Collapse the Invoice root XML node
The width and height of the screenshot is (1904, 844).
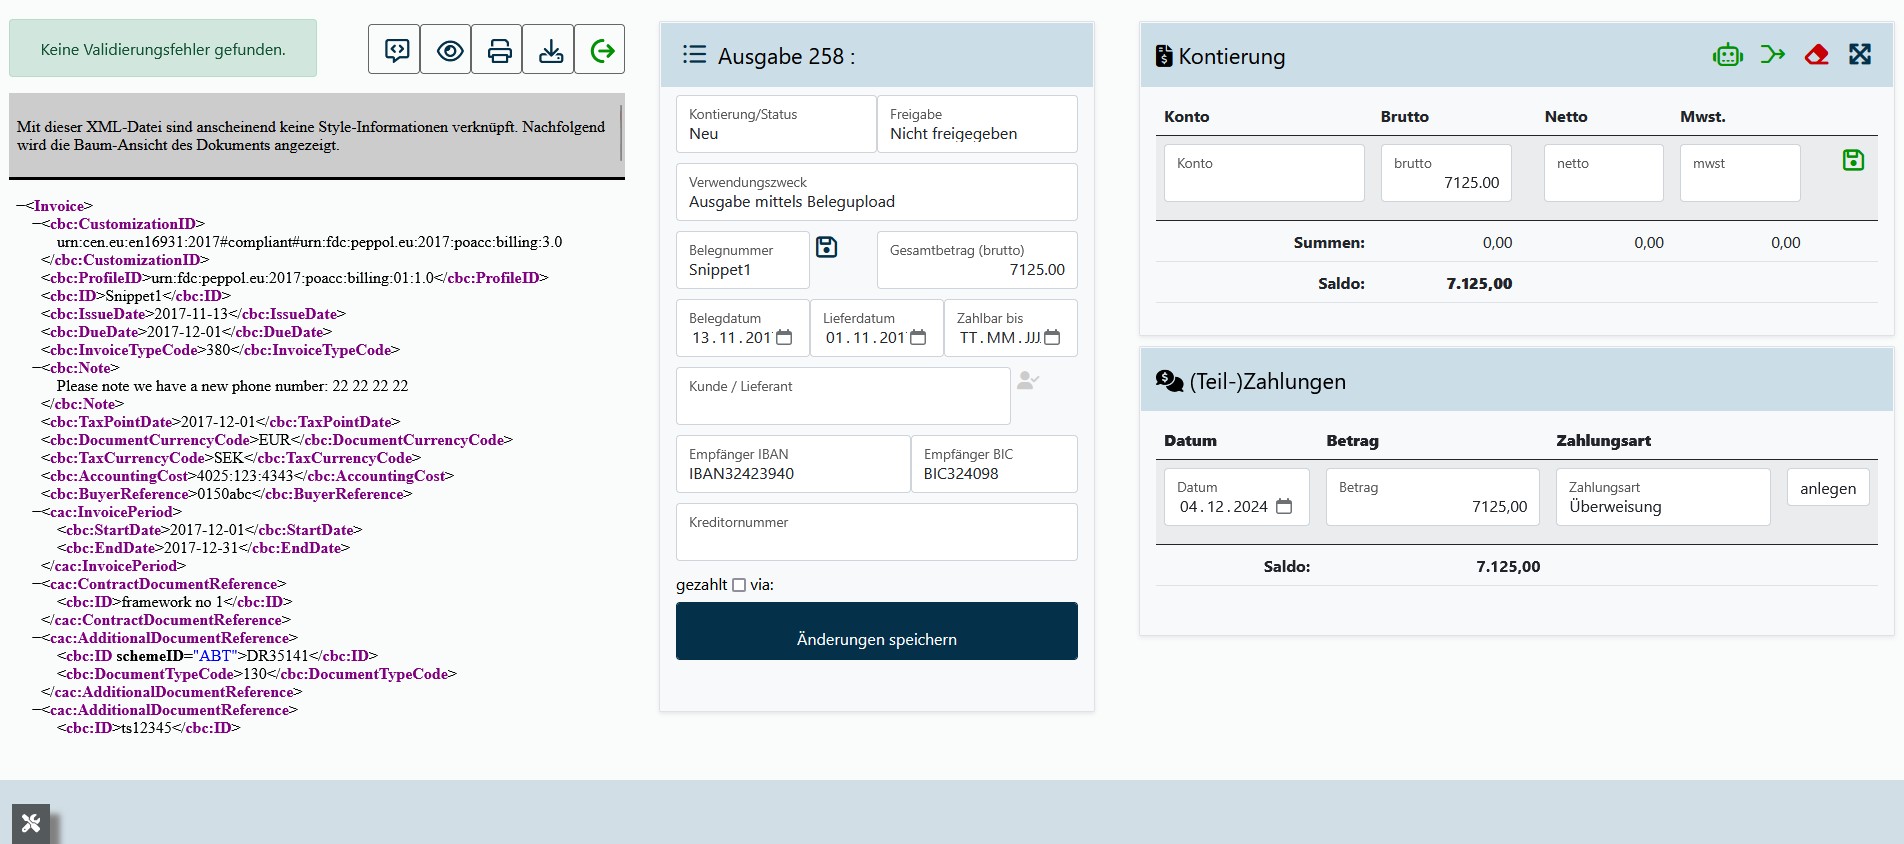pyautogui.click(x=21, y=206)
